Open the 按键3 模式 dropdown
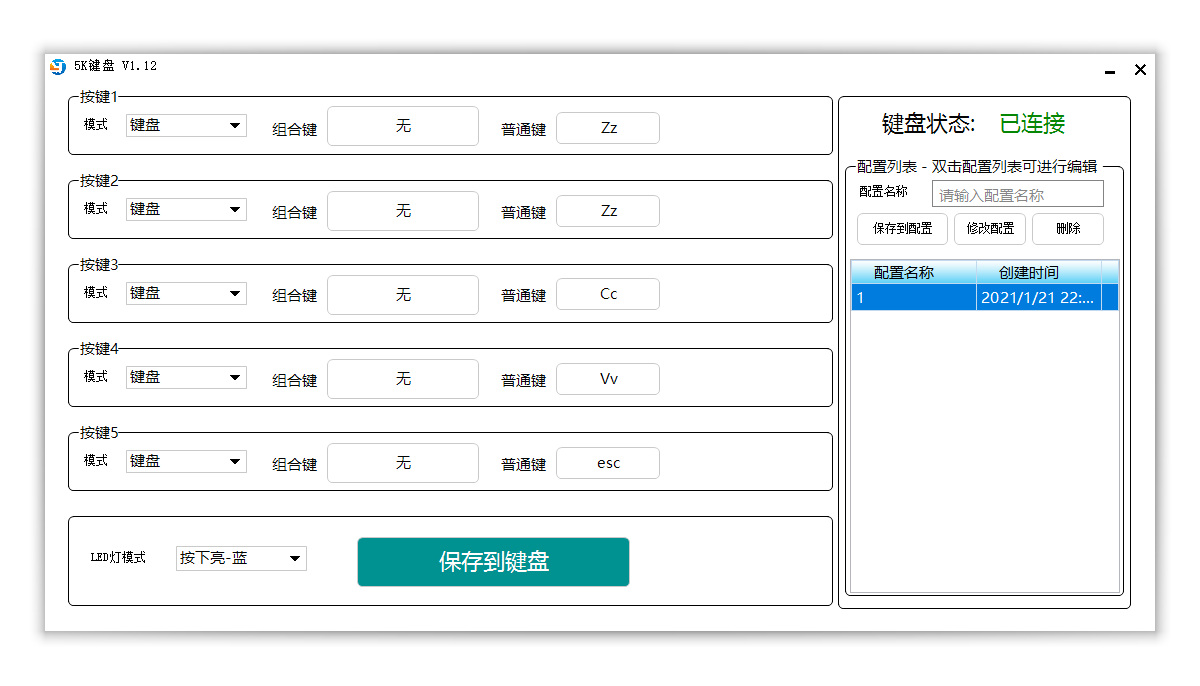The width and height of the screenshot is (1200, 686). pos(185,293)
